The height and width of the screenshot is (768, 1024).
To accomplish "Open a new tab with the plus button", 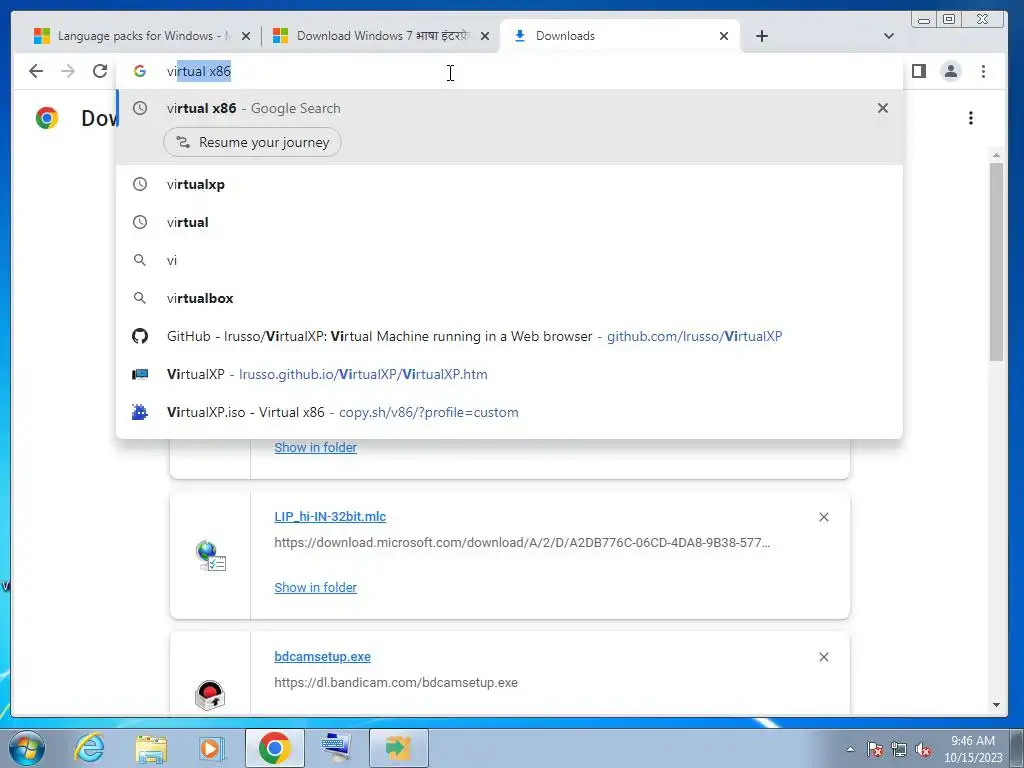I will [x=761, y=36].
